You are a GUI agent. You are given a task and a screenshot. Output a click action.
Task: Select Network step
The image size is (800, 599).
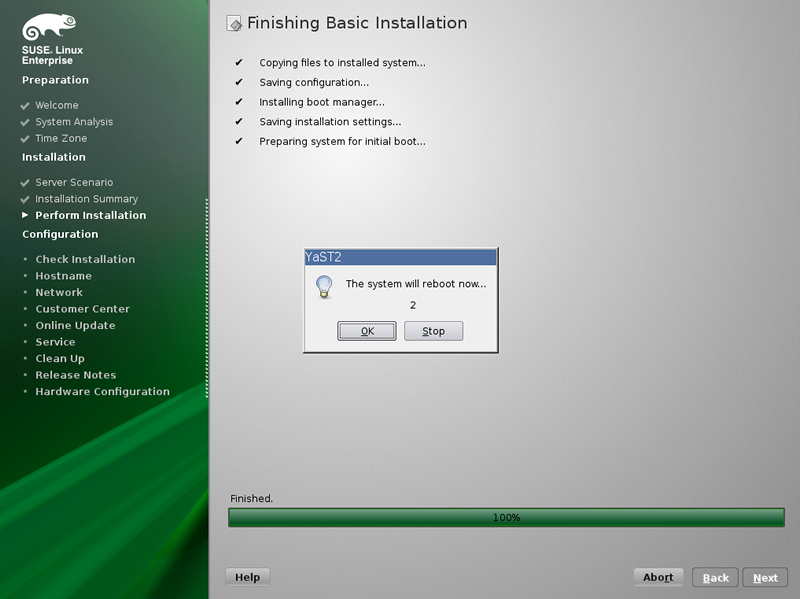point(59,292)
